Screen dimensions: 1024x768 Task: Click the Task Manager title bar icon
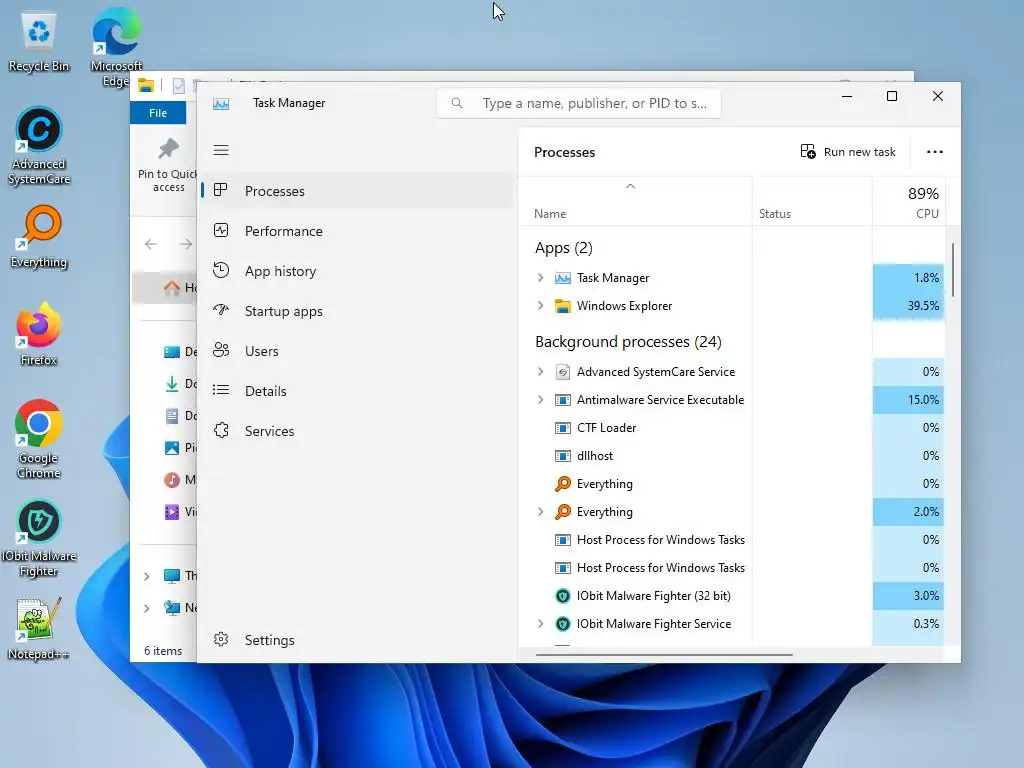click(x=221, y=103)
